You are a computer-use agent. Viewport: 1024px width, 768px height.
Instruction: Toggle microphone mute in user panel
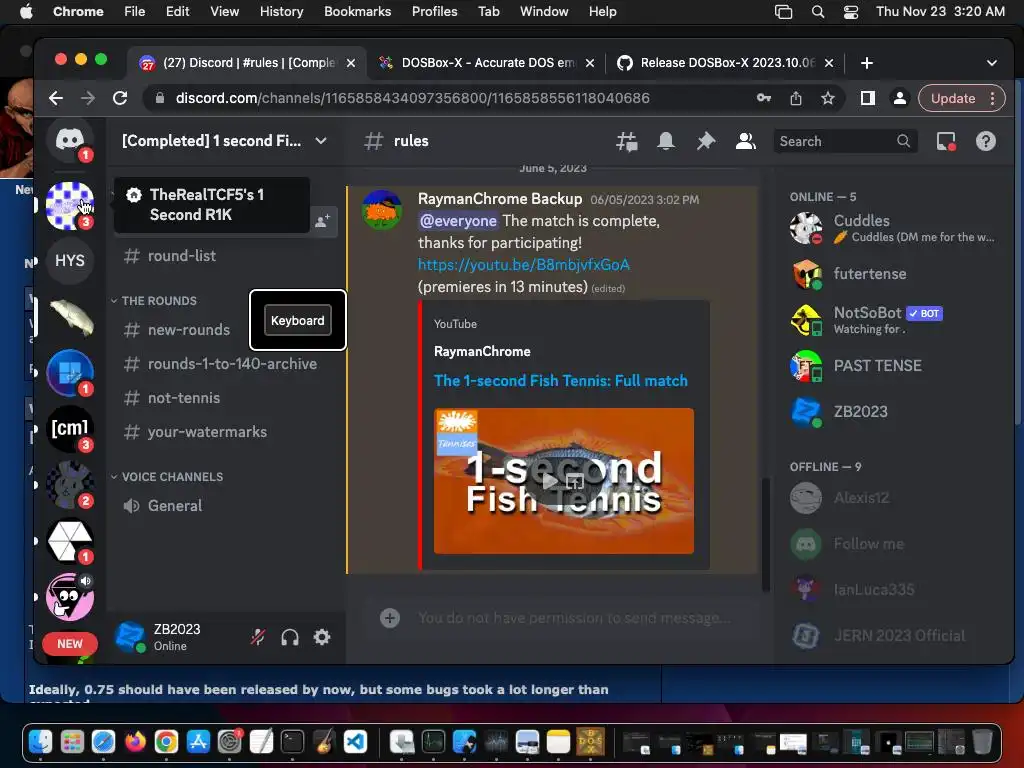coord(258,637)
